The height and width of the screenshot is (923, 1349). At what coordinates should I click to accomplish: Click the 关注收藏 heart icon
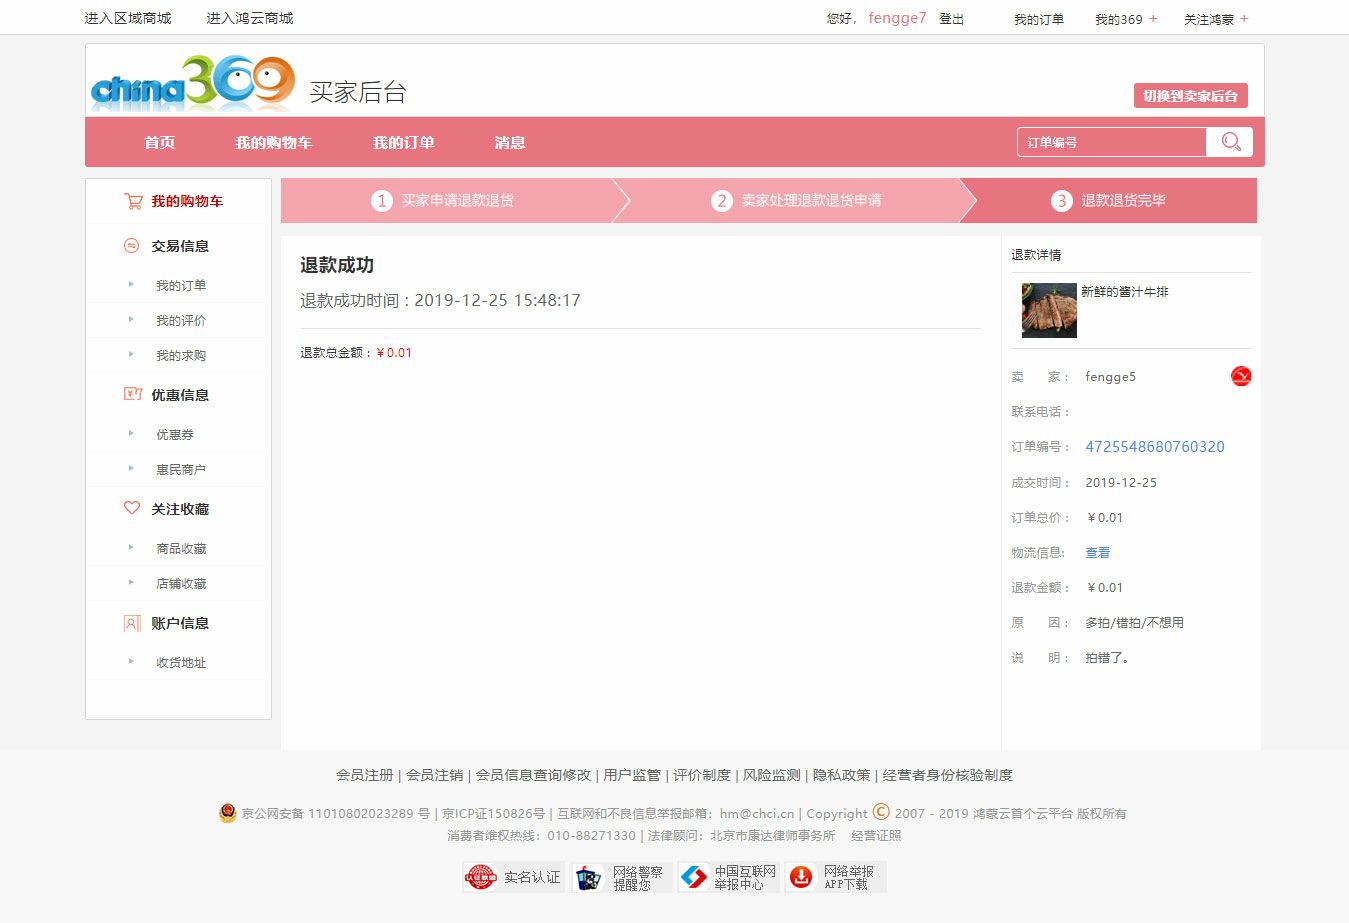point(132,508)
